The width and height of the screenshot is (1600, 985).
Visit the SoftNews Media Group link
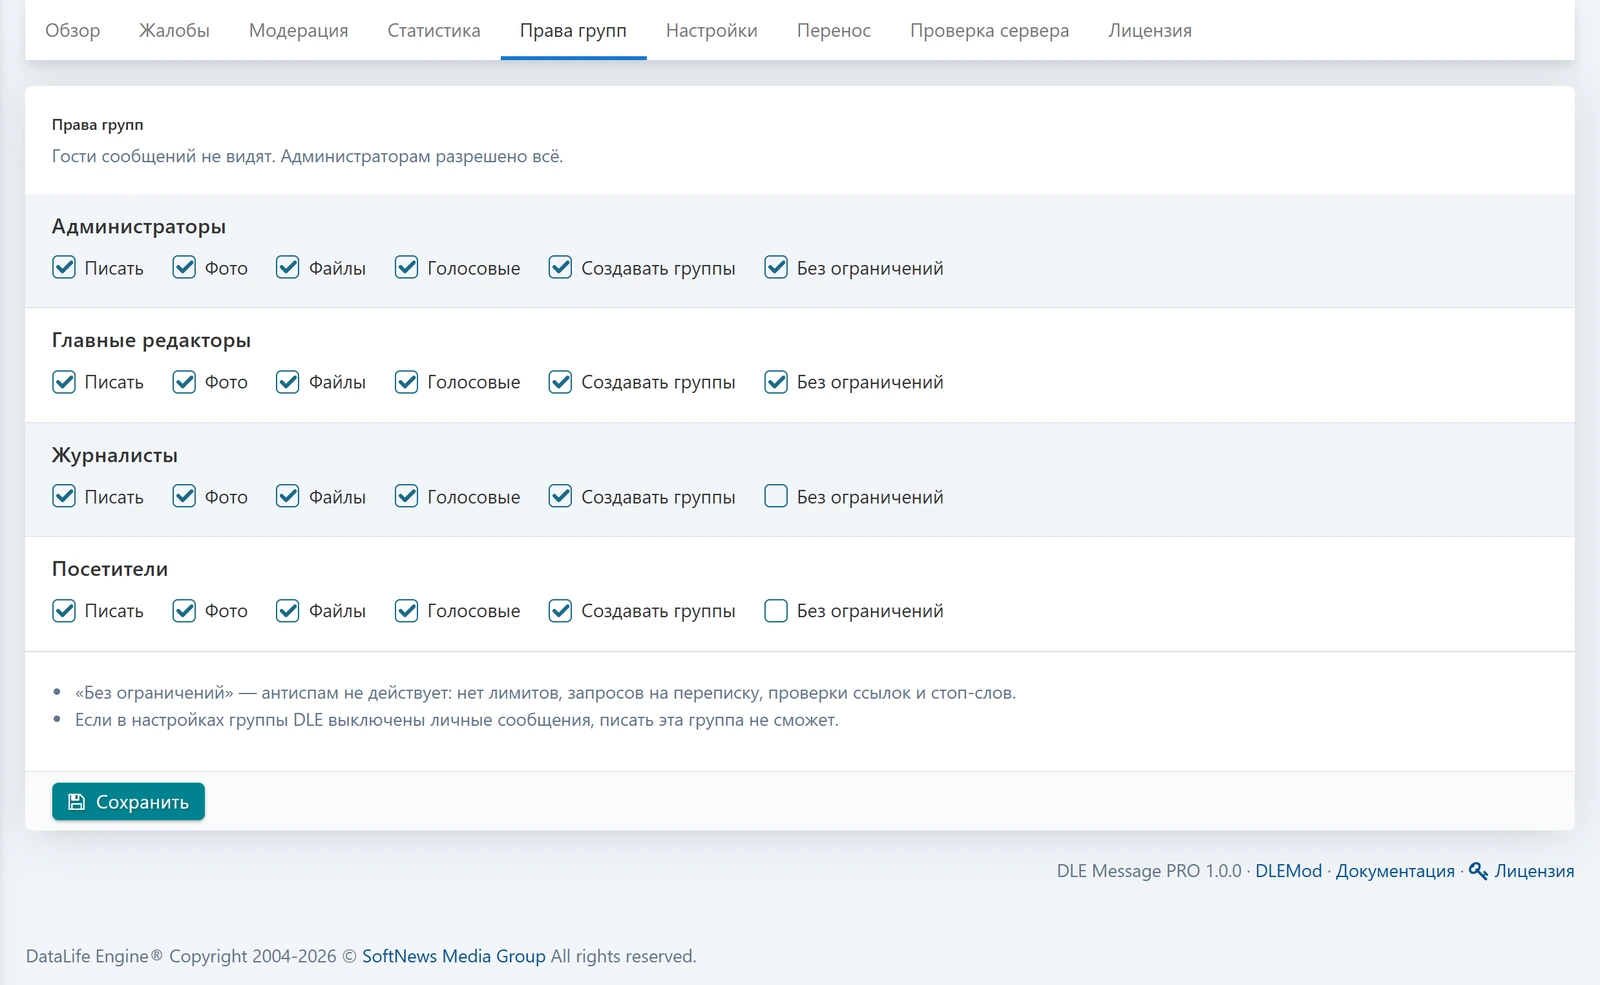454,956
